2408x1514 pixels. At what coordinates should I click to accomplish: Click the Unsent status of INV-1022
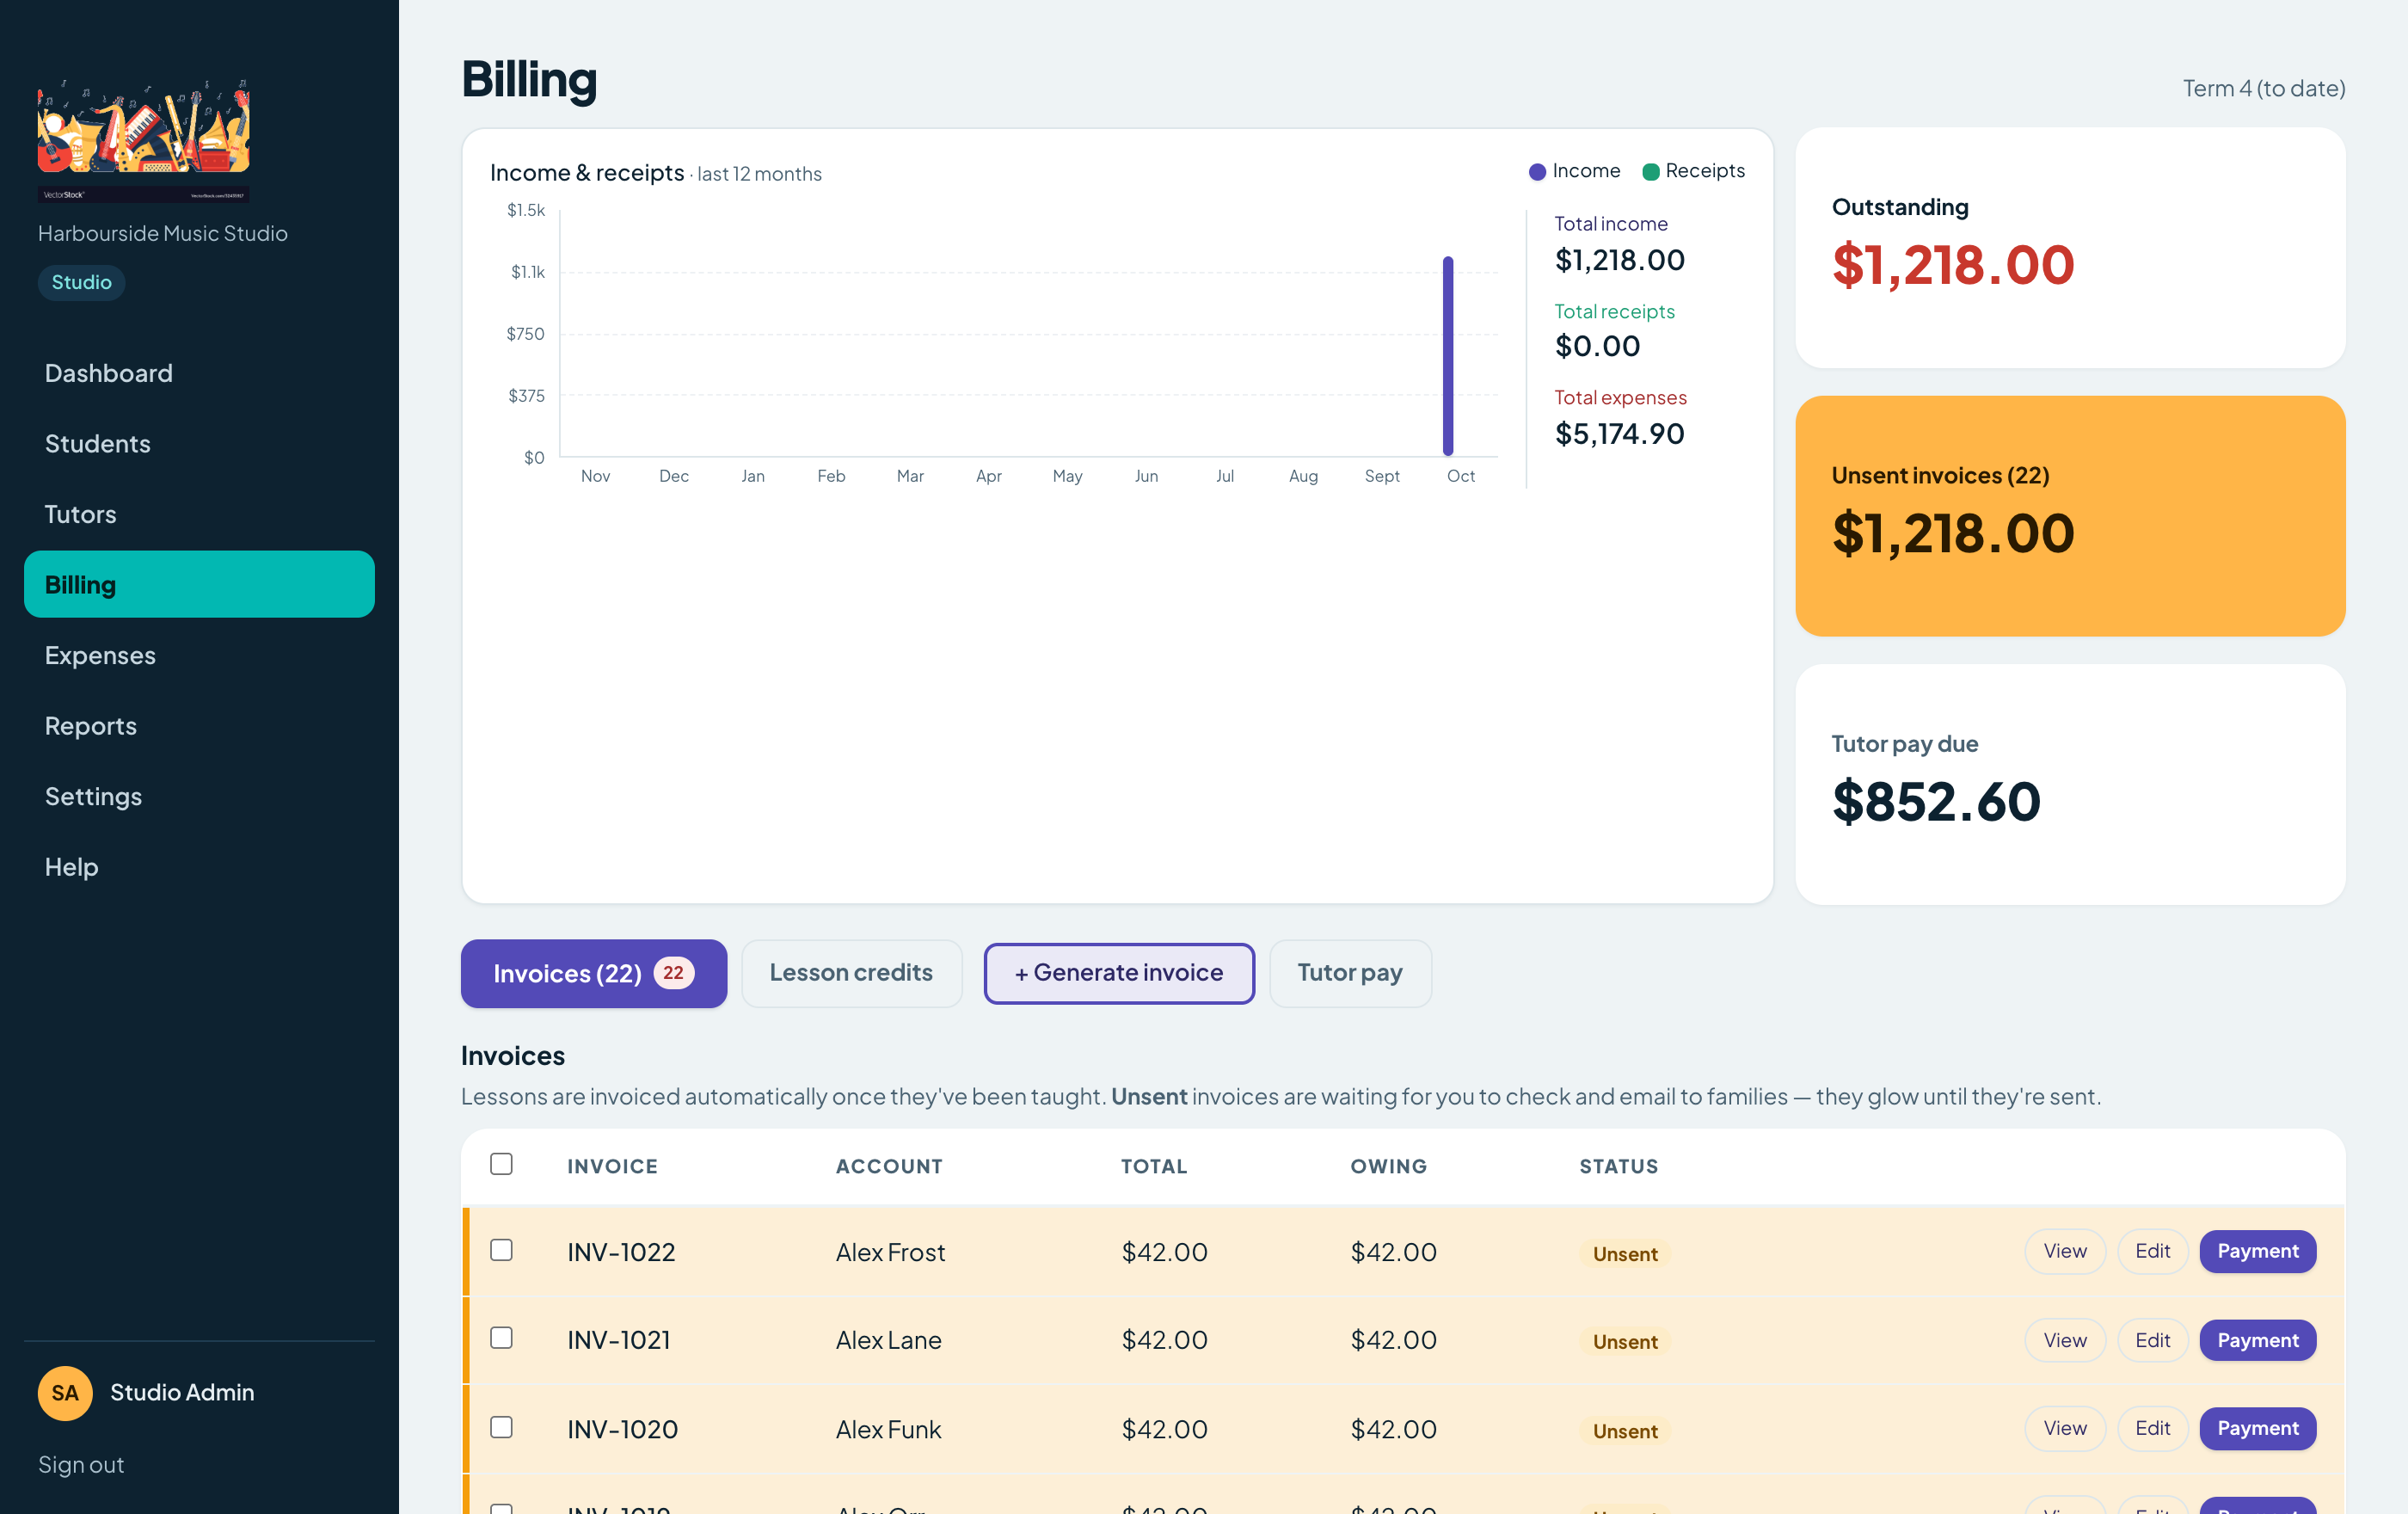pos(1625,1253)
